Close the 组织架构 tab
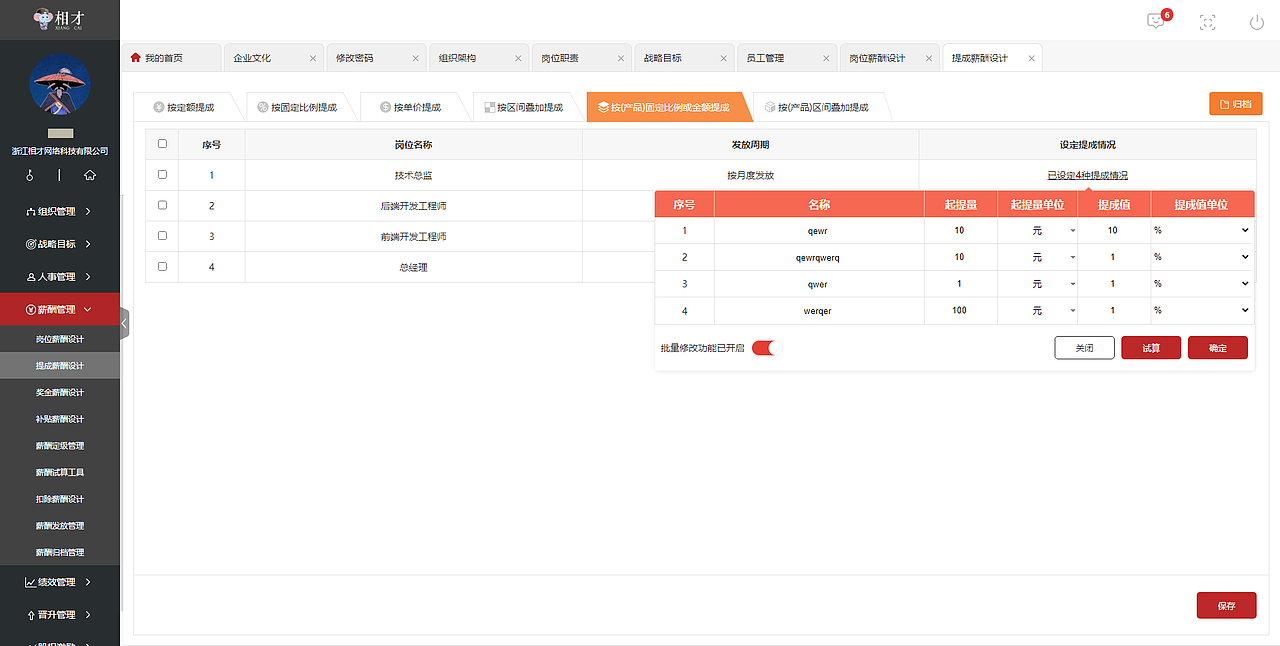 518,58
